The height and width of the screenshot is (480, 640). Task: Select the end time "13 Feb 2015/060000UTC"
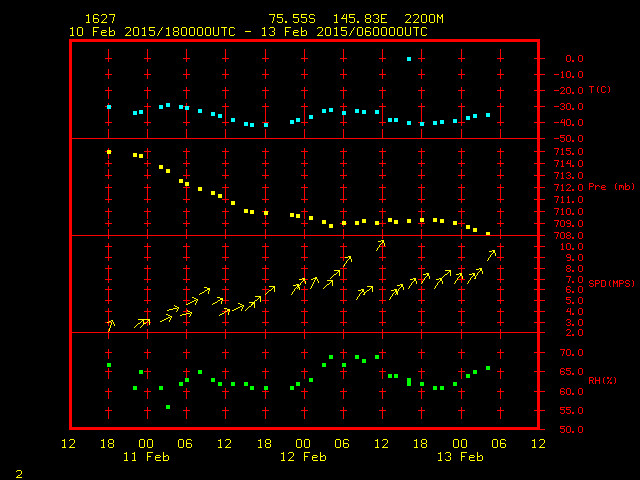[344, 32]
